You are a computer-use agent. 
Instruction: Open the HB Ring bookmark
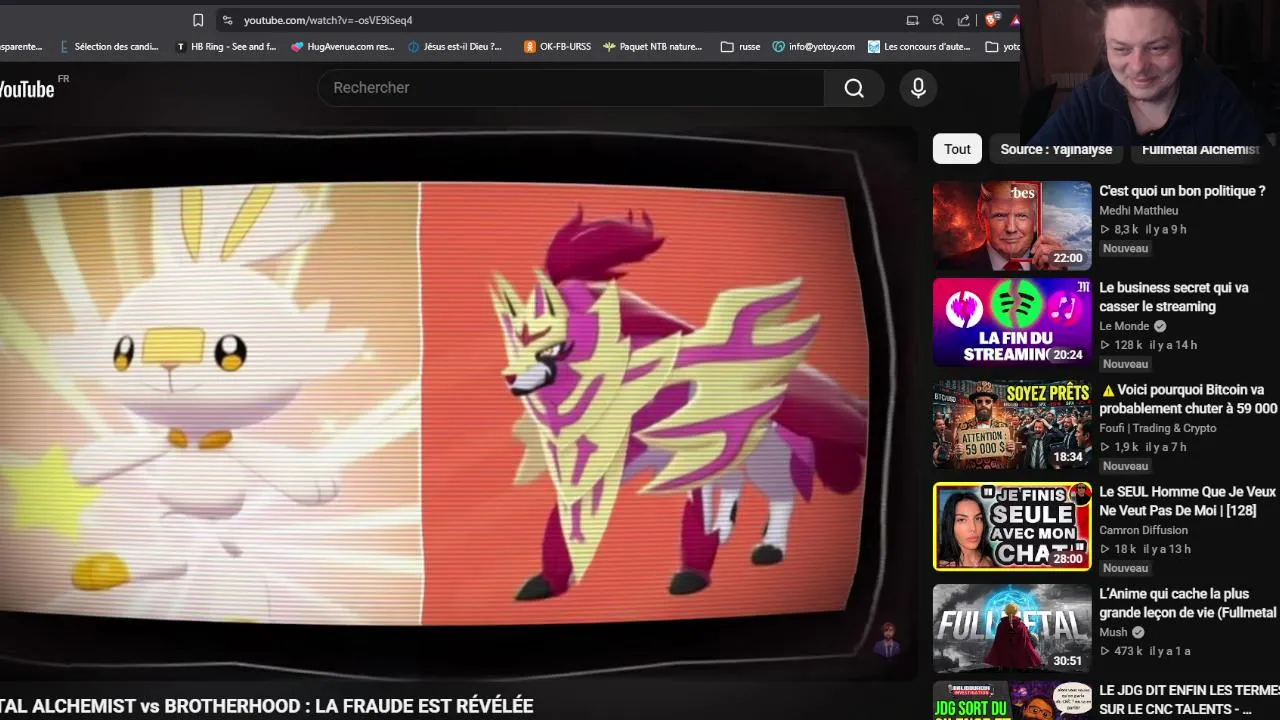click(226, 46)
